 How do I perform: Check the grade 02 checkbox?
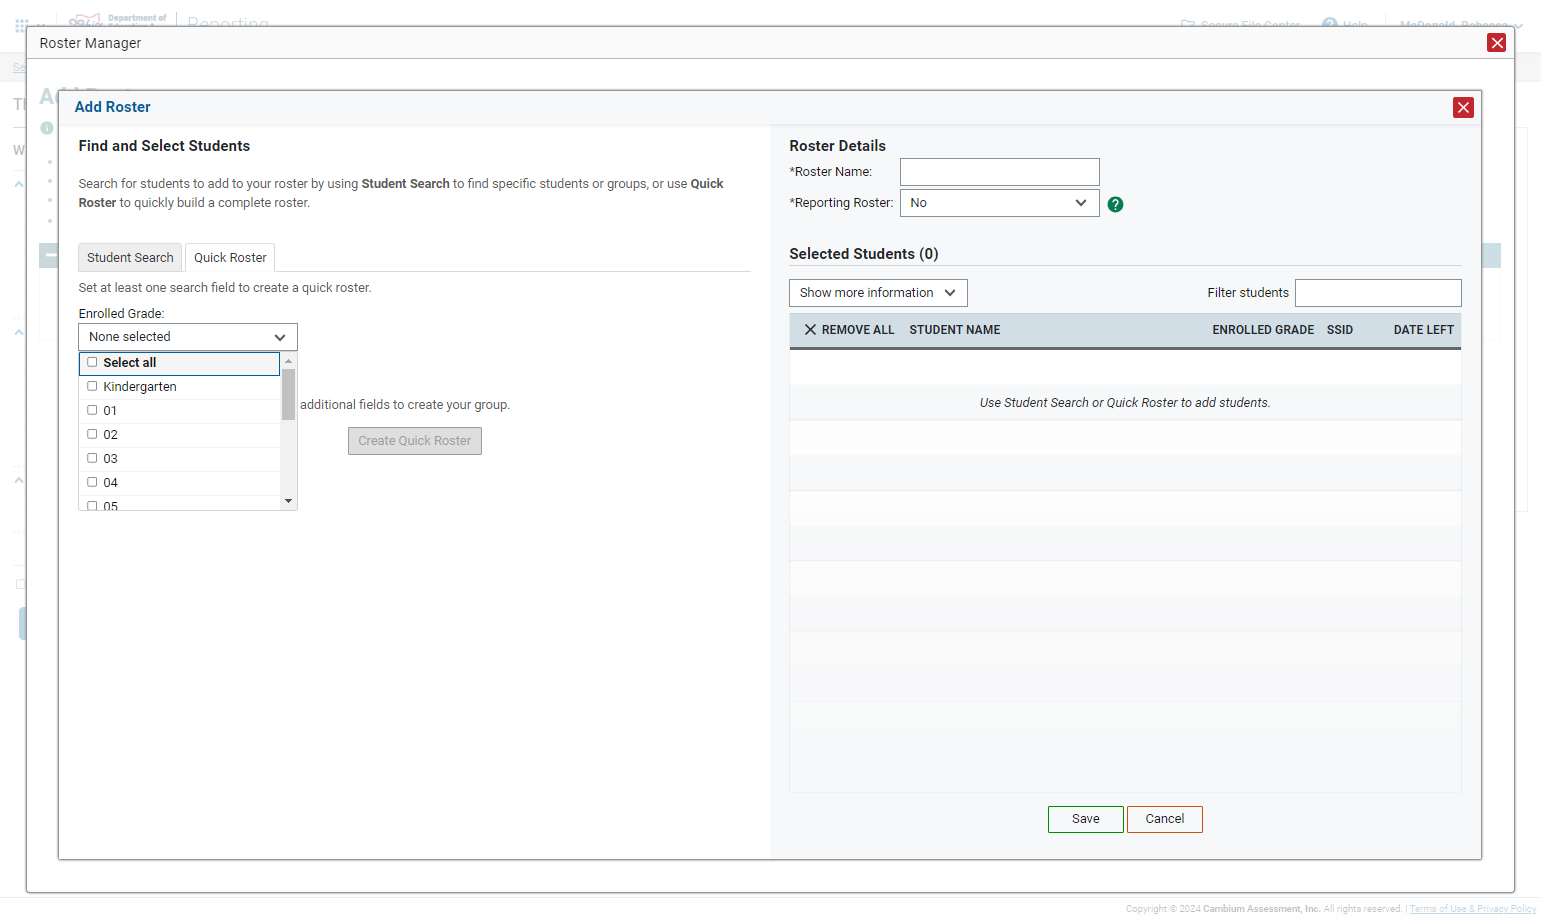[92, 434]
